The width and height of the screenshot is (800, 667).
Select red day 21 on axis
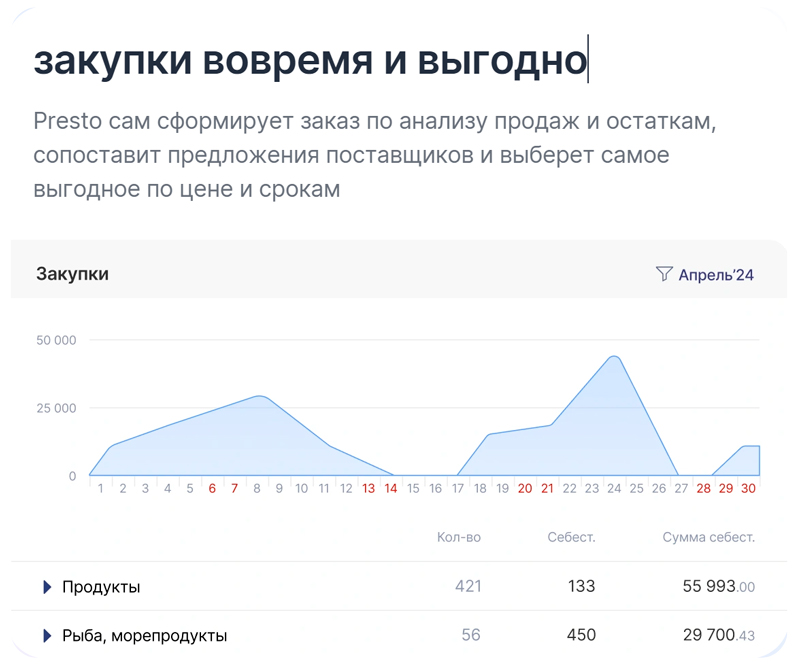click(547, 488)
